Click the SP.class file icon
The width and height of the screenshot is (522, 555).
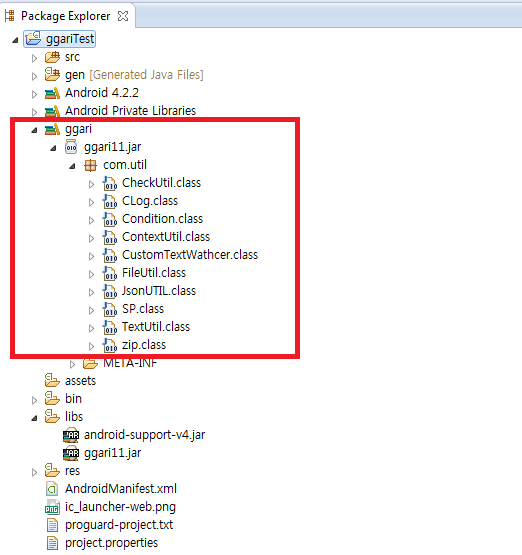tap(110, 309)
